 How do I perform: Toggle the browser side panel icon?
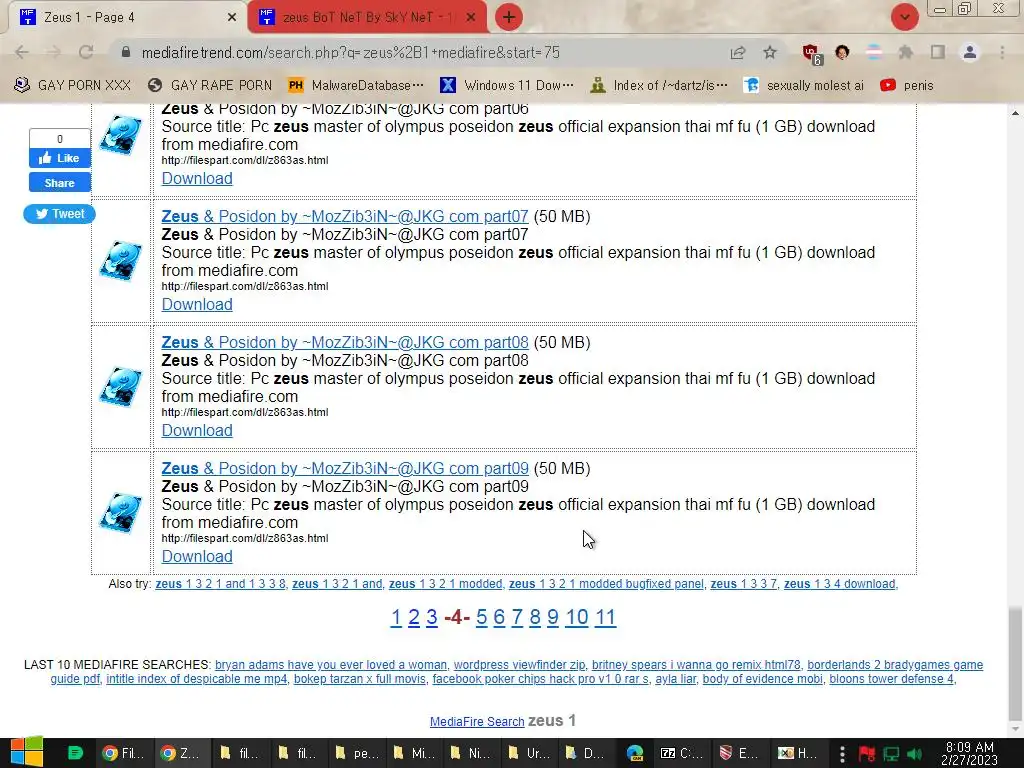pyautogui.click(x=938, y=52)
